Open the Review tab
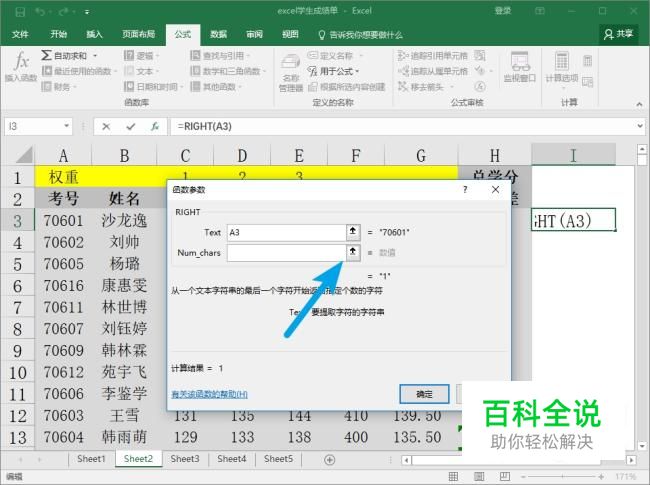Viewport: 650px width, 485px height. [255, 34]
